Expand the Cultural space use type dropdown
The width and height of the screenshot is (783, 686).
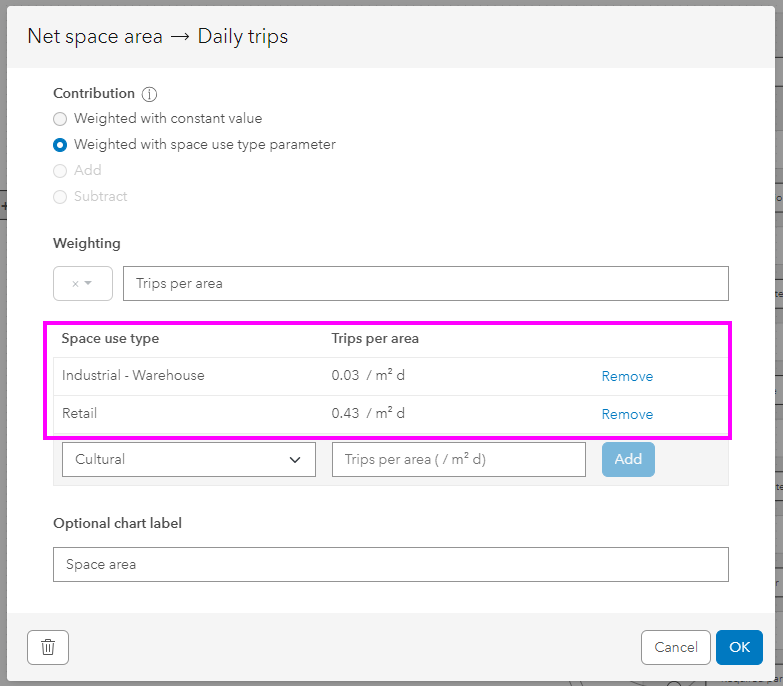[188, 459]
